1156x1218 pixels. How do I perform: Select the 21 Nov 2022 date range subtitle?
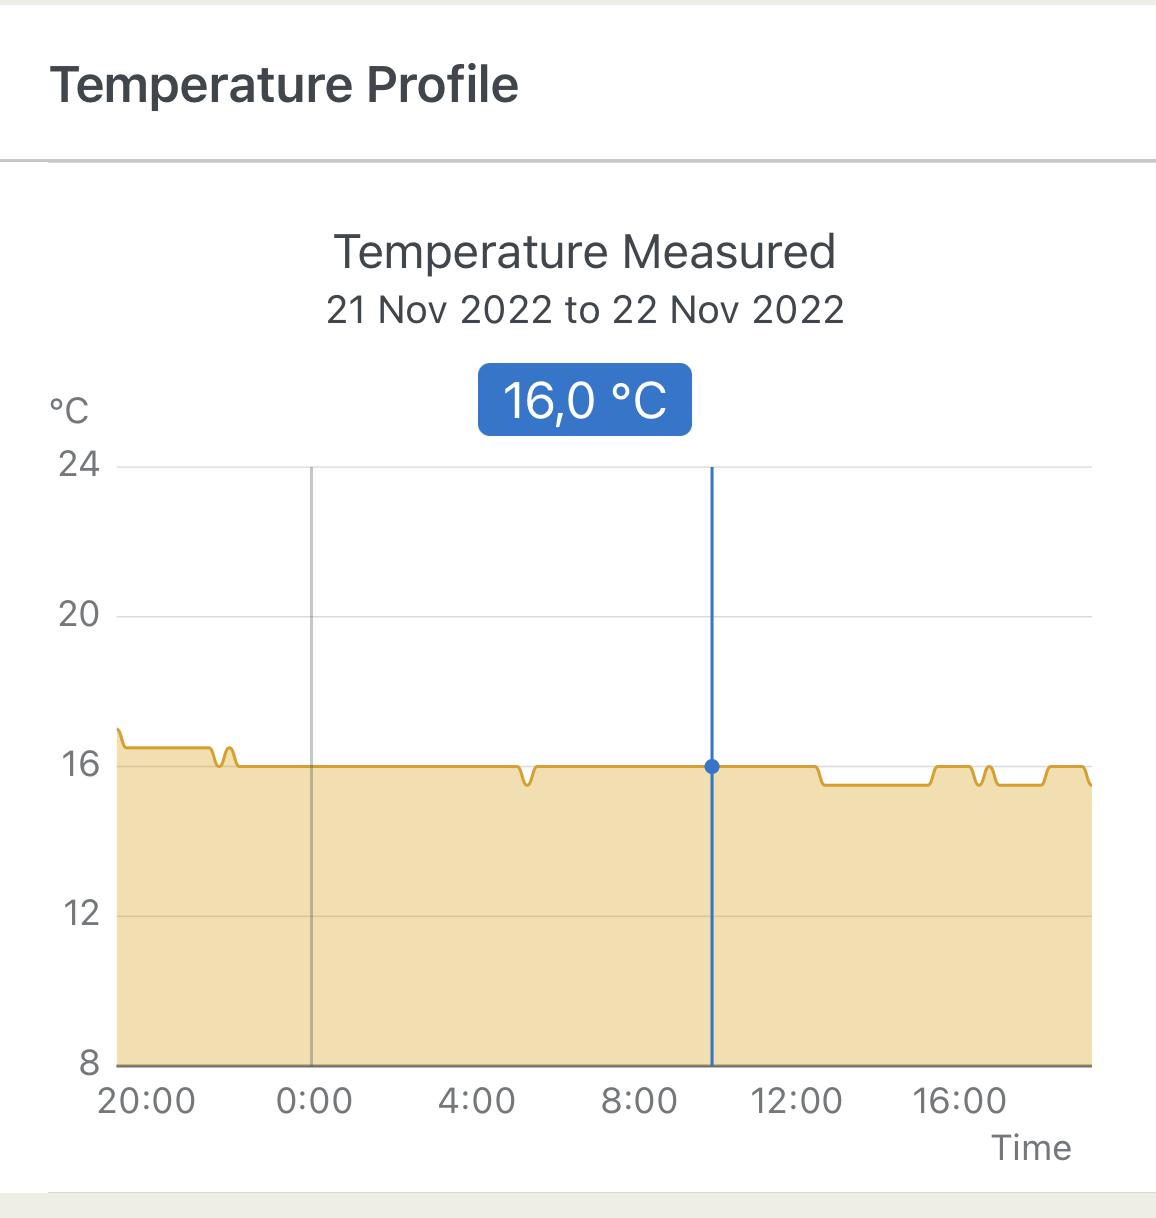[x=585, y=310]
